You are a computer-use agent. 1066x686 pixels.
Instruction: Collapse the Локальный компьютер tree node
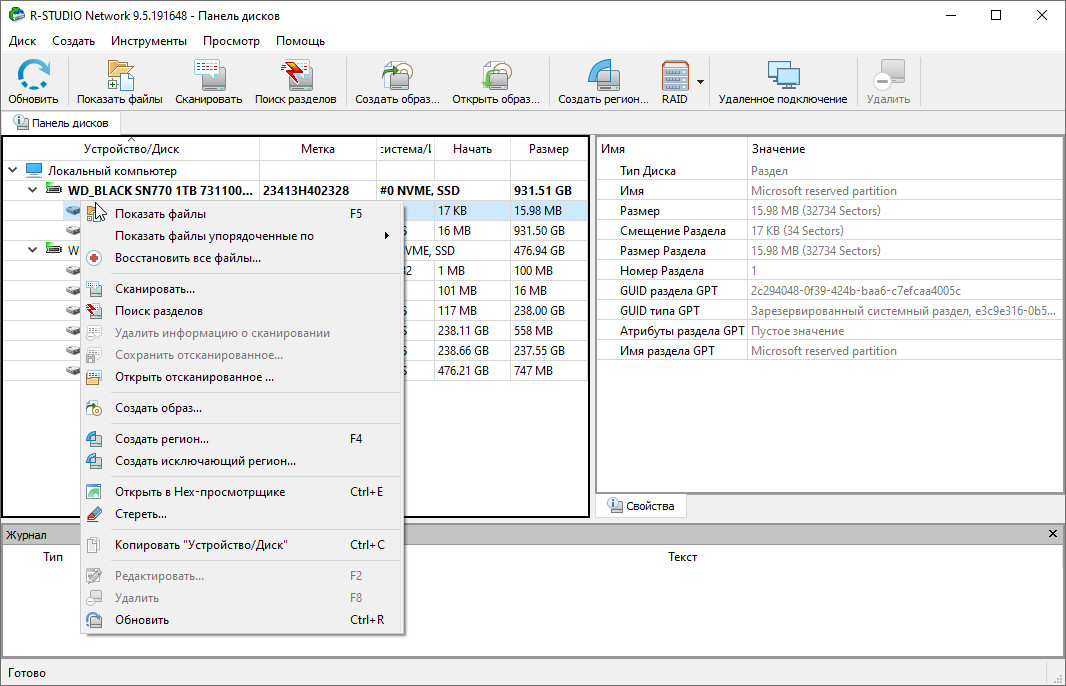click(13, 171)
